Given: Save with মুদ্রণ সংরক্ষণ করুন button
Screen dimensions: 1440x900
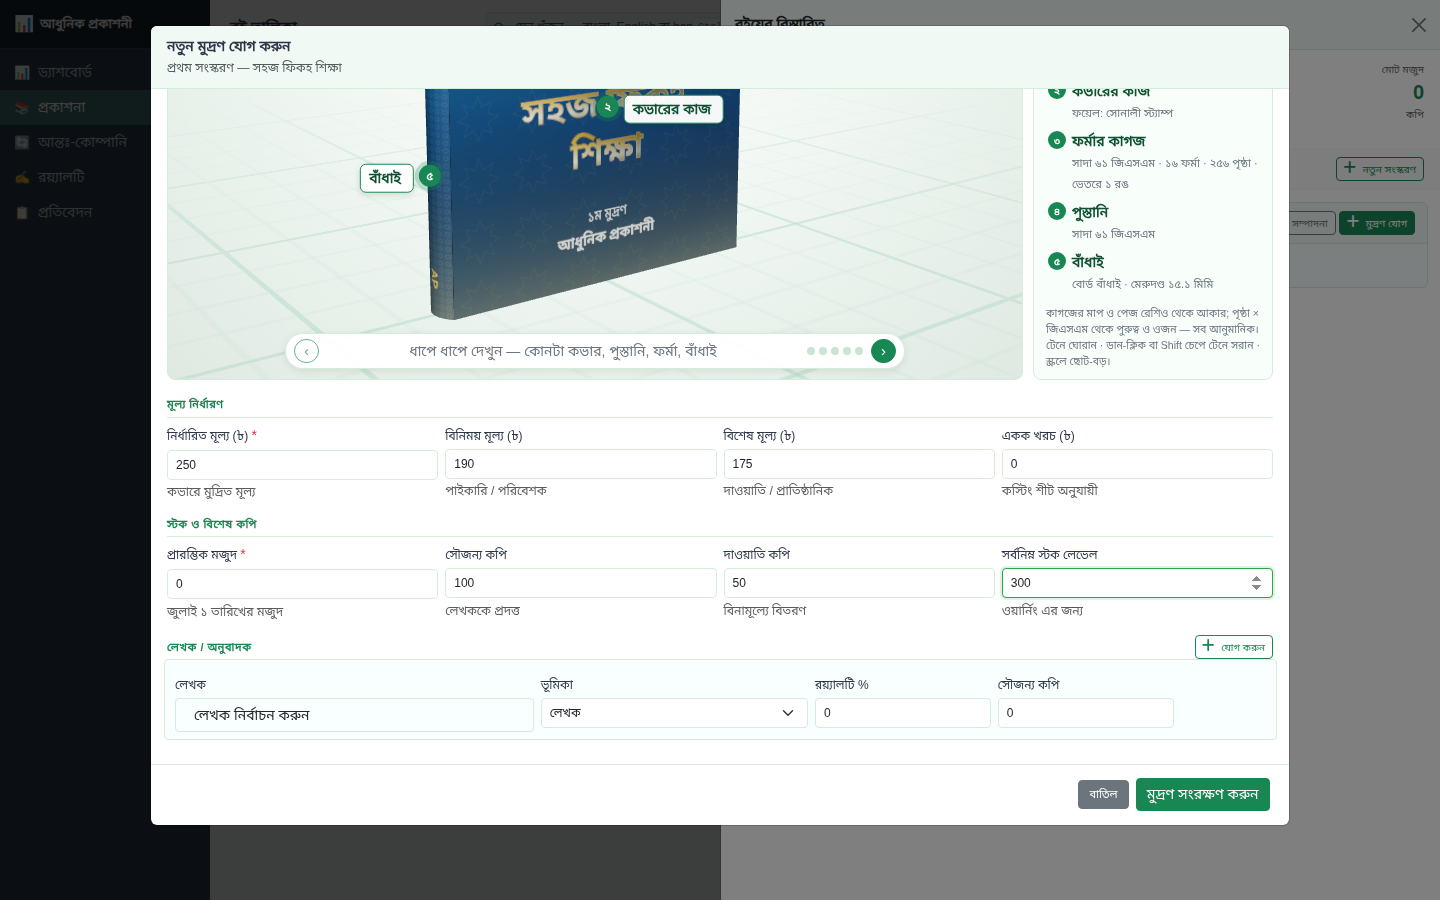Looking at the screenshot, I should click(x=1202, y=794).
